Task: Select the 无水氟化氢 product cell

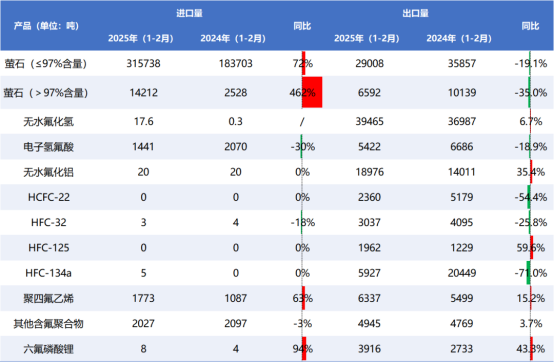Action: (x=48, y=121)
